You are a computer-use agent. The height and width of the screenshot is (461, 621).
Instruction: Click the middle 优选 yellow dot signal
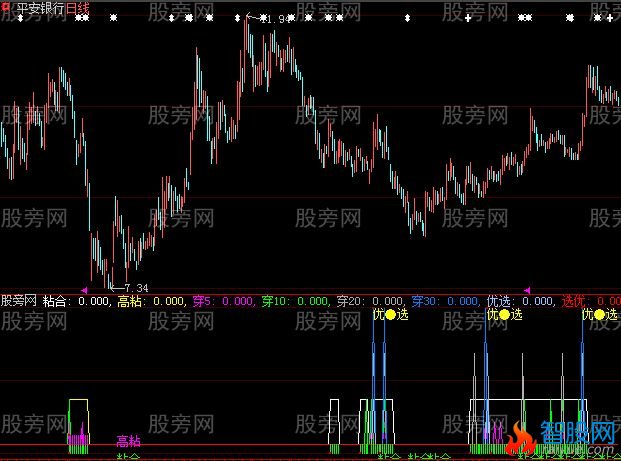point(505,315)
